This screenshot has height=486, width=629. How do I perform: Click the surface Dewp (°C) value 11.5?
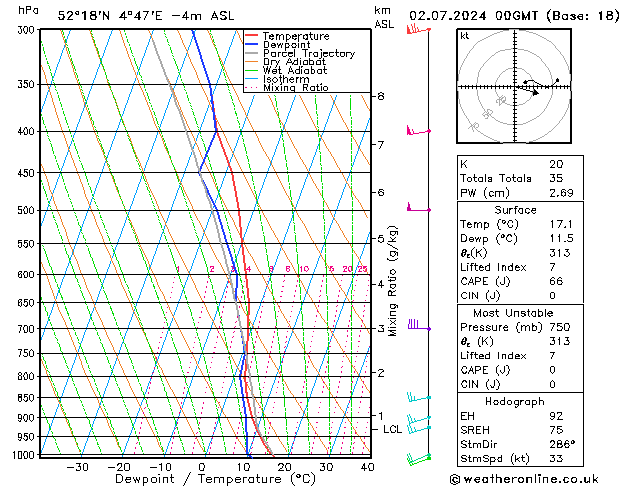(561, 238)
